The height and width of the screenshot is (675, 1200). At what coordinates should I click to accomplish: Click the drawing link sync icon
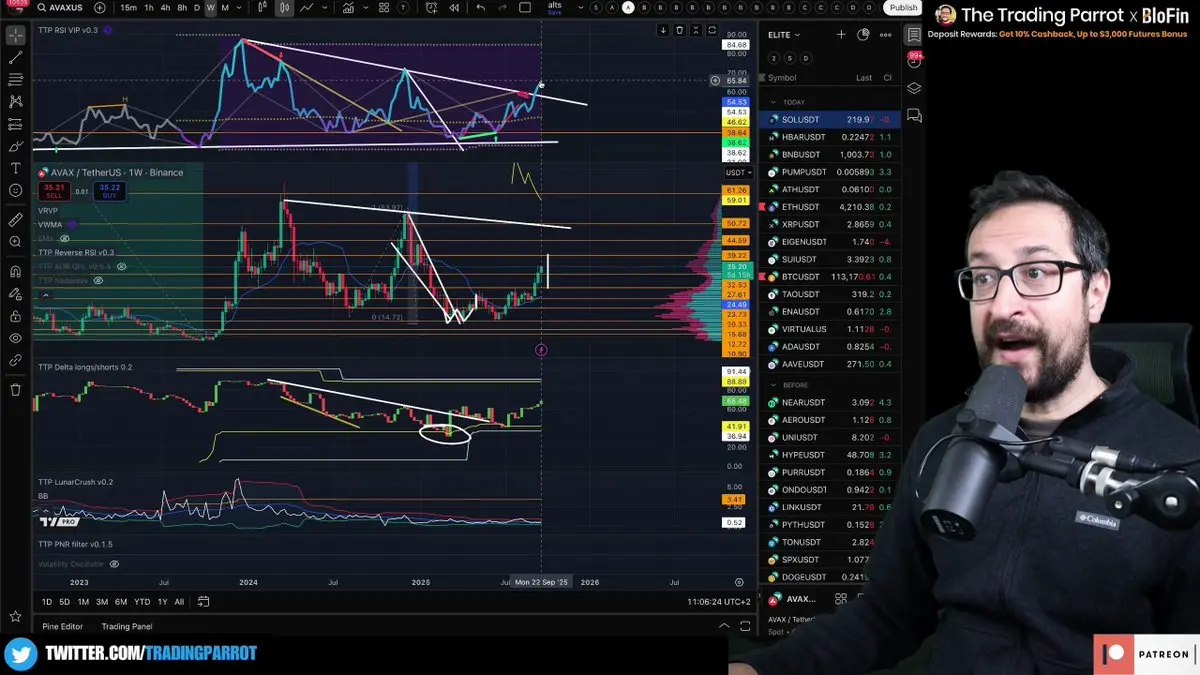[16, 359]
